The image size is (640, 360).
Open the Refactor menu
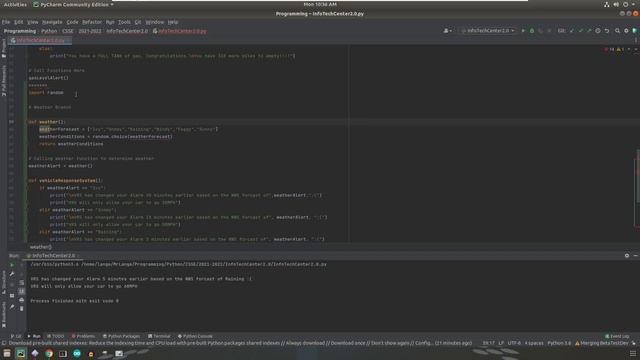pyautogui.click(x=92, y=22)
